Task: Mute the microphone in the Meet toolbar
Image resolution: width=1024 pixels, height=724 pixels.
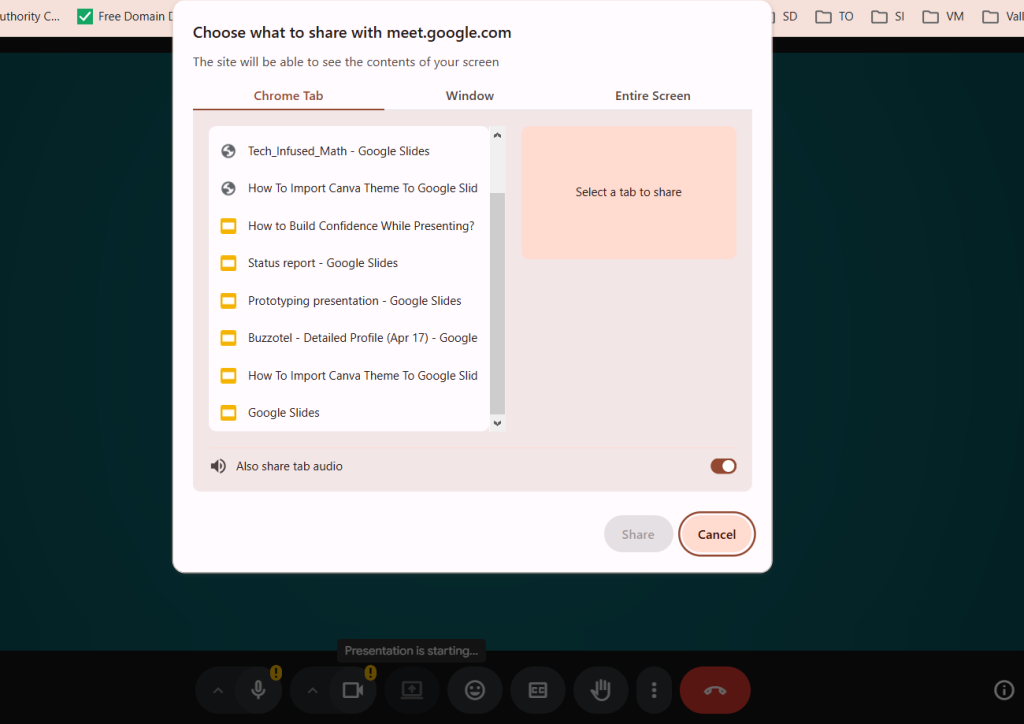Action: pos(258,690)
